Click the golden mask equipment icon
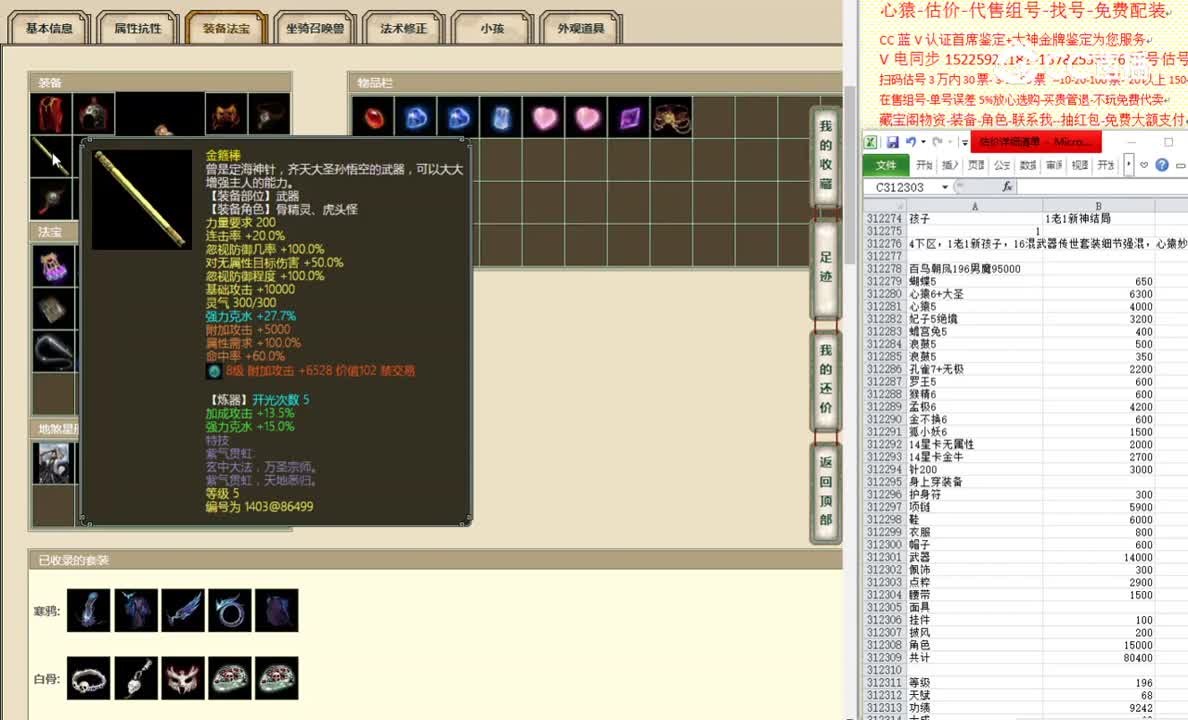The image size is (1188, 720). pos(226,114)
